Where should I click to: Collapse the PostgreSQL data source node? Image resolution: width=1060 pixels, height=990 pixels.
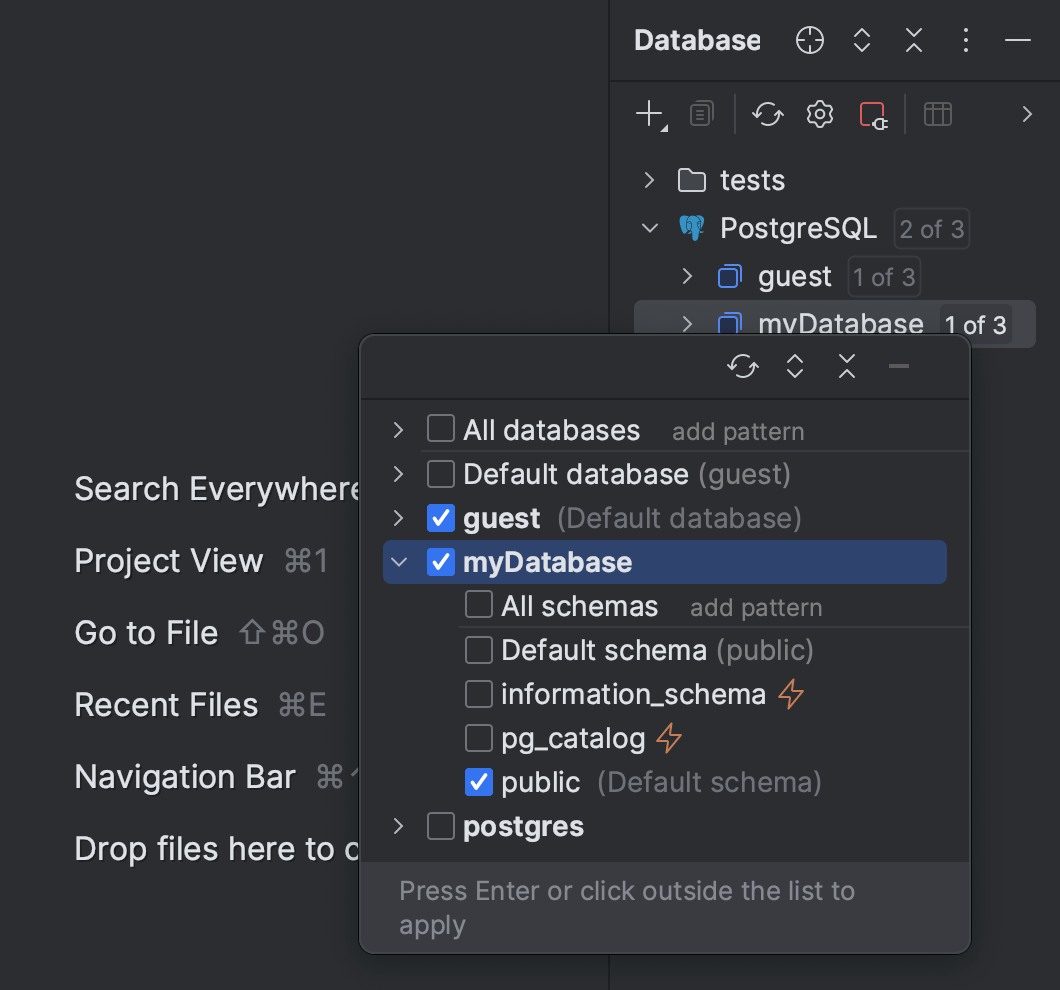point(648,228)
